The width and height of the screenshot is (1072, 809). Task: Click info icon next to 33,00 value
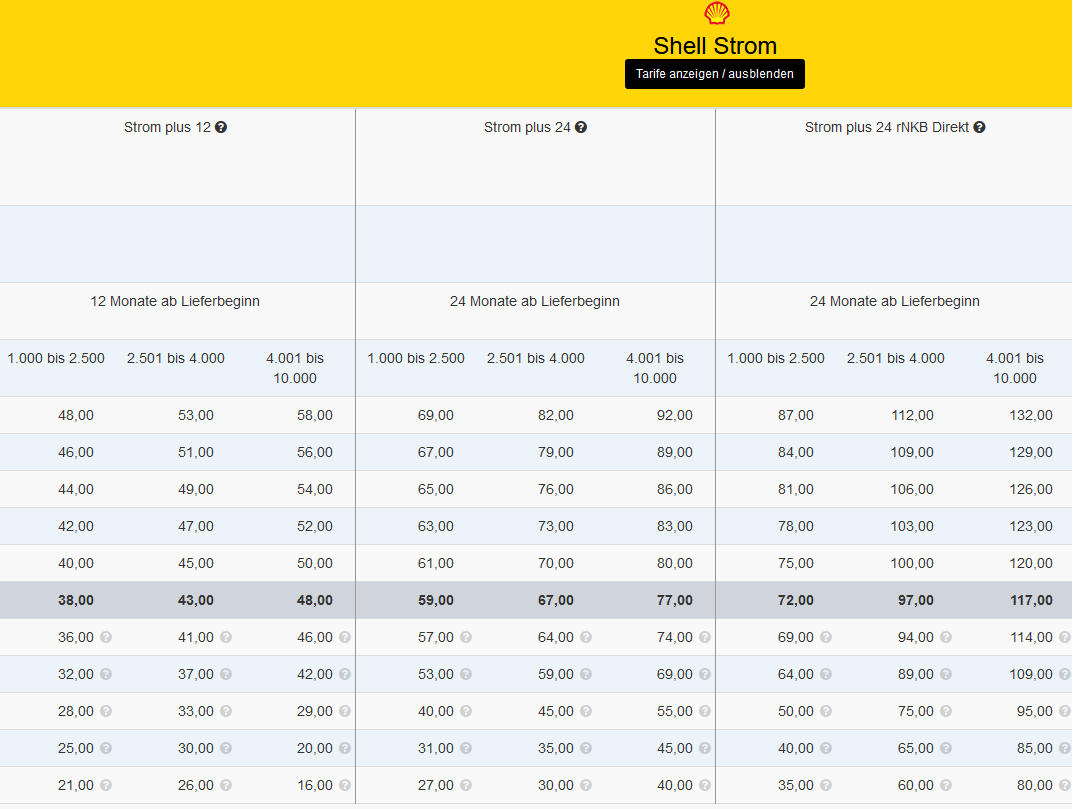226,711
